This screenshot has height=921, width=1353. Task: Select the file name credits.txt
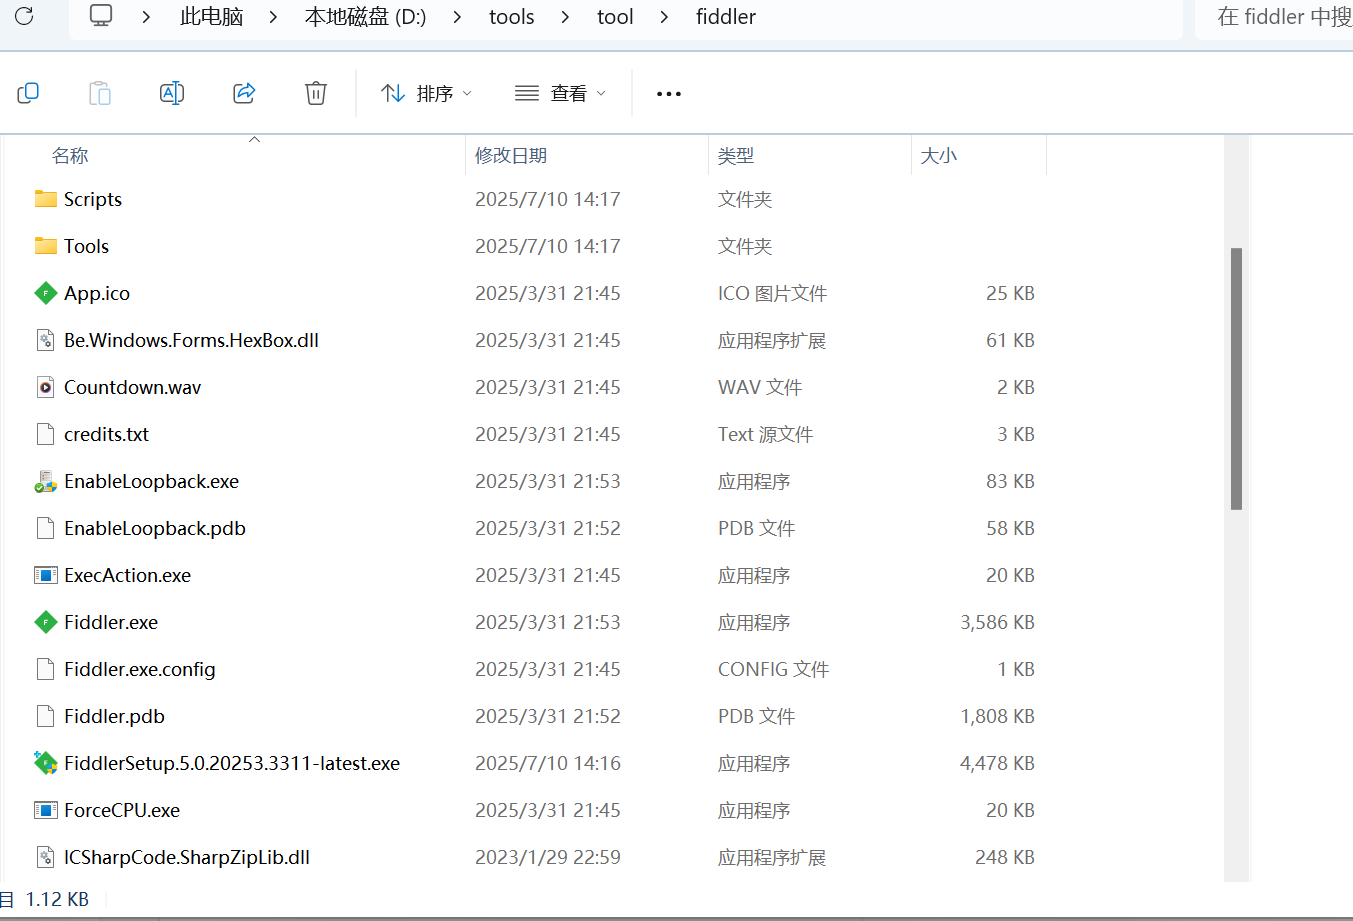pyautogui.click(x=106, y=434)
